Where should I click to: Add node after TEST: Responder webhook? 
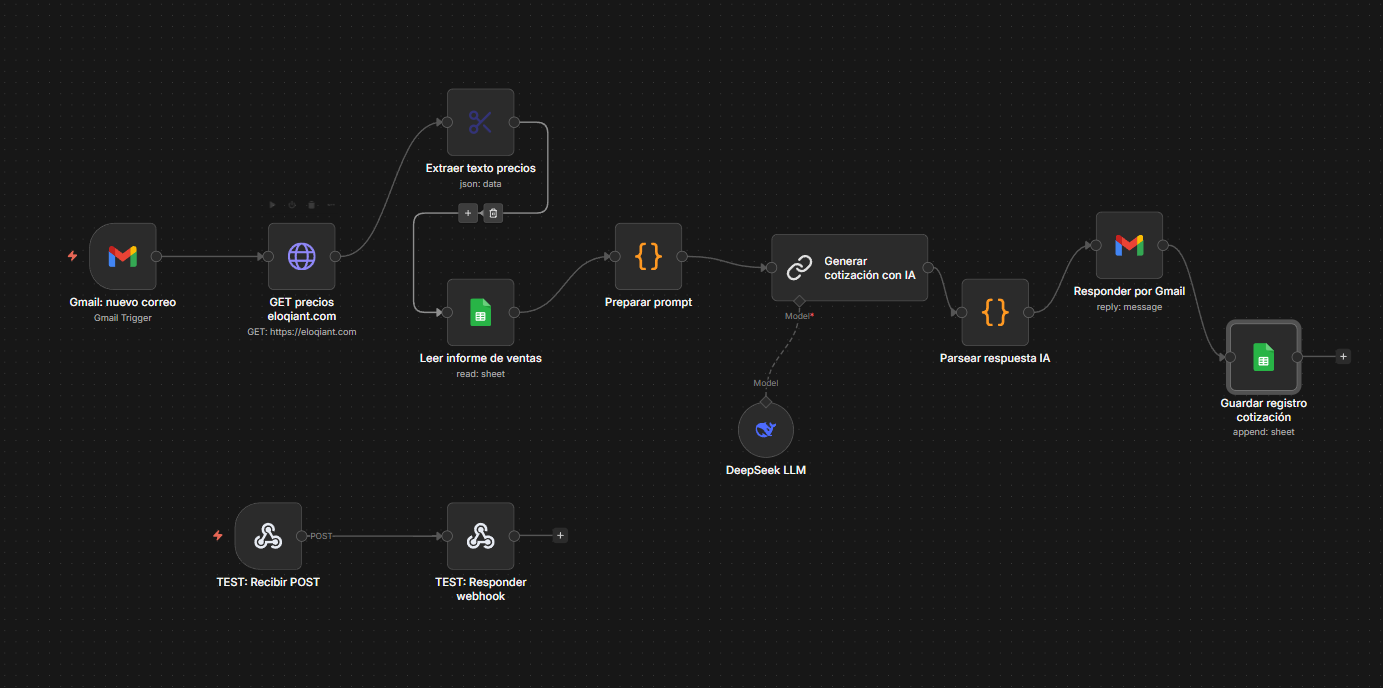click(560, 535)
